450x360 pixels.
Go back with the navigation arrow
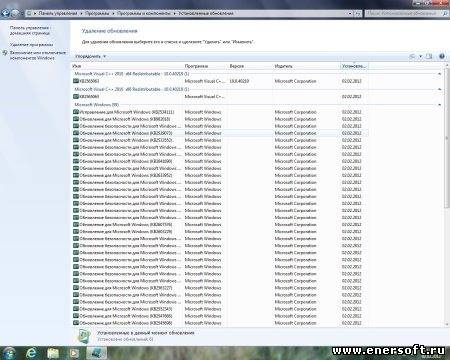pos(5,13)
